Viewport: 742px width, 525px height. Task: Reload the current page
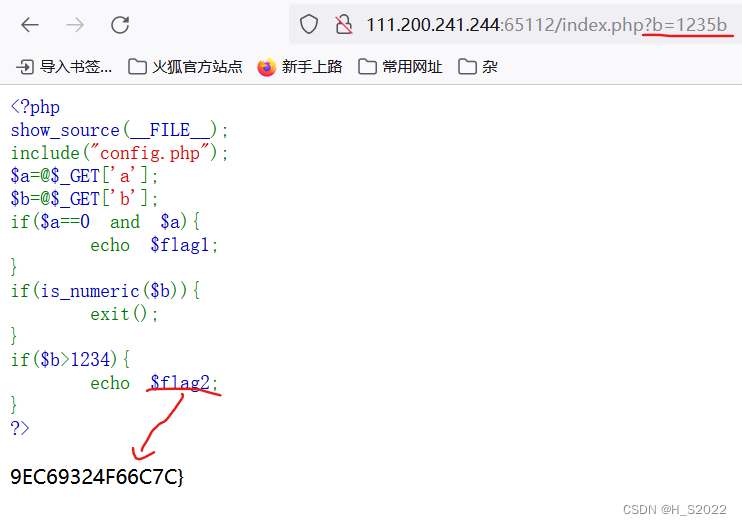120,25
